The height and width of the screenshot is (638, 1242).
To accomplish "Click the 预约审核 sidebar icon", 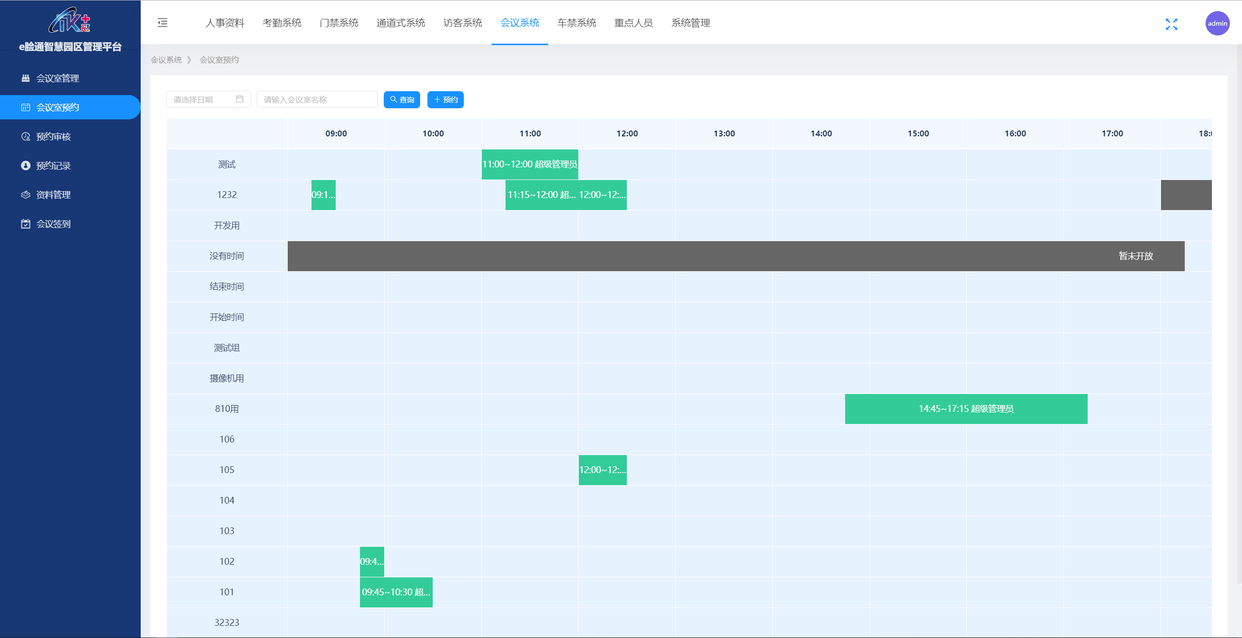I will coord(26,136).
